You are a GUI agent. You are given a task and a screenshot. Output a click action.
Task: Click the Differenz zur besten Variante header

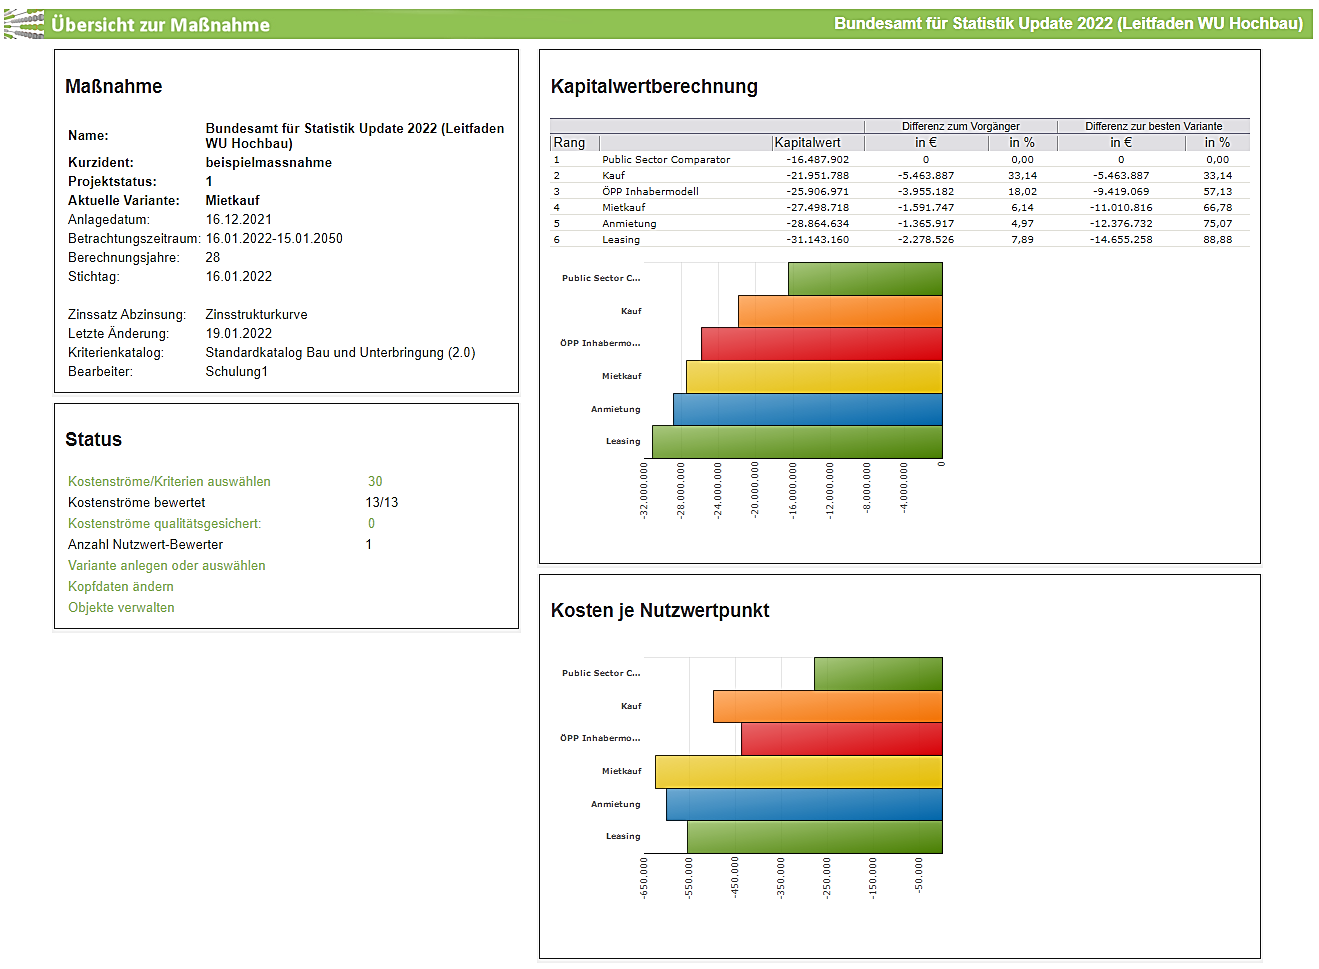coord(1153,126)
